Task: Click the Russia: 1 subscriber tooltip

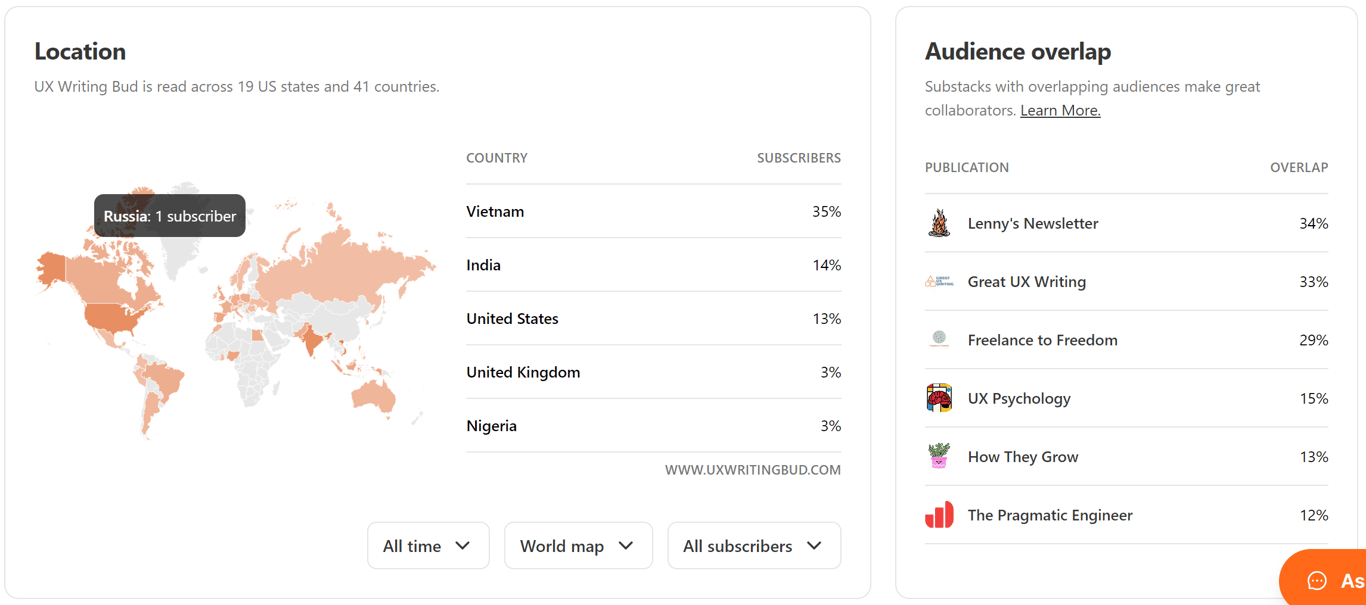Action: [x=170, y=216]
